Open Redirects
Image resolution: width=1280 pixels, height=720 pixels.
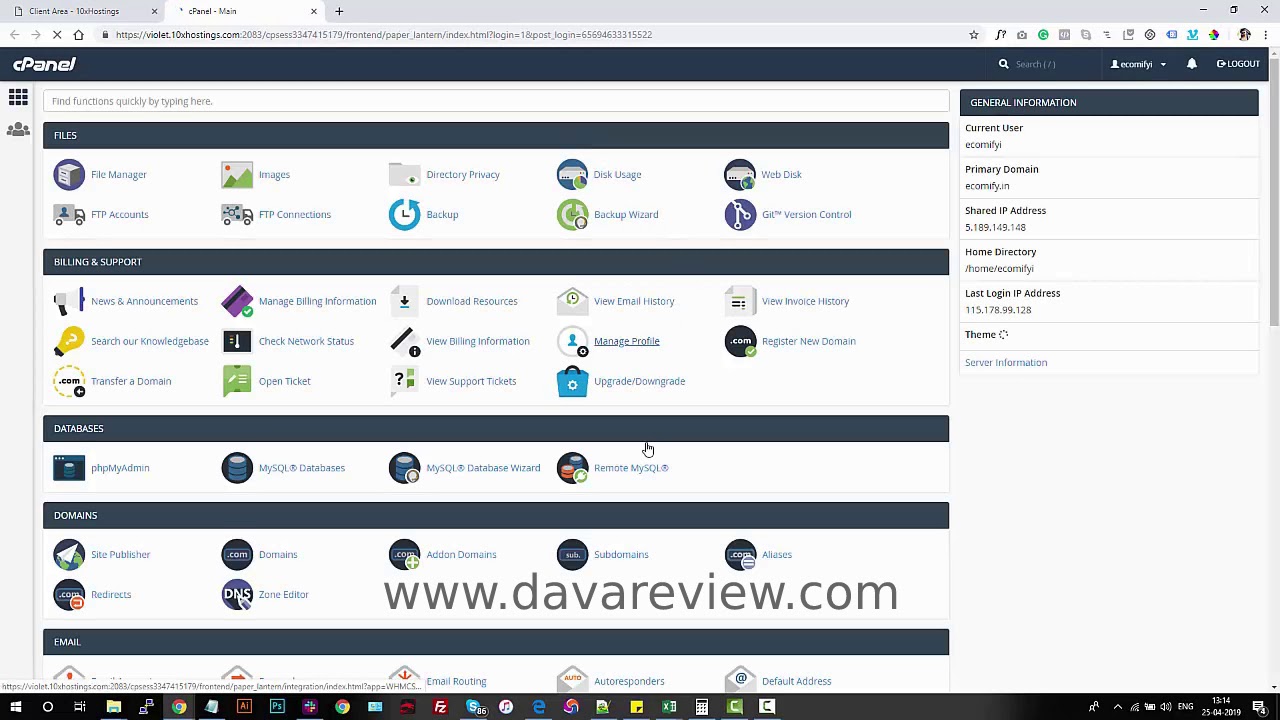(x=111, y=594)
